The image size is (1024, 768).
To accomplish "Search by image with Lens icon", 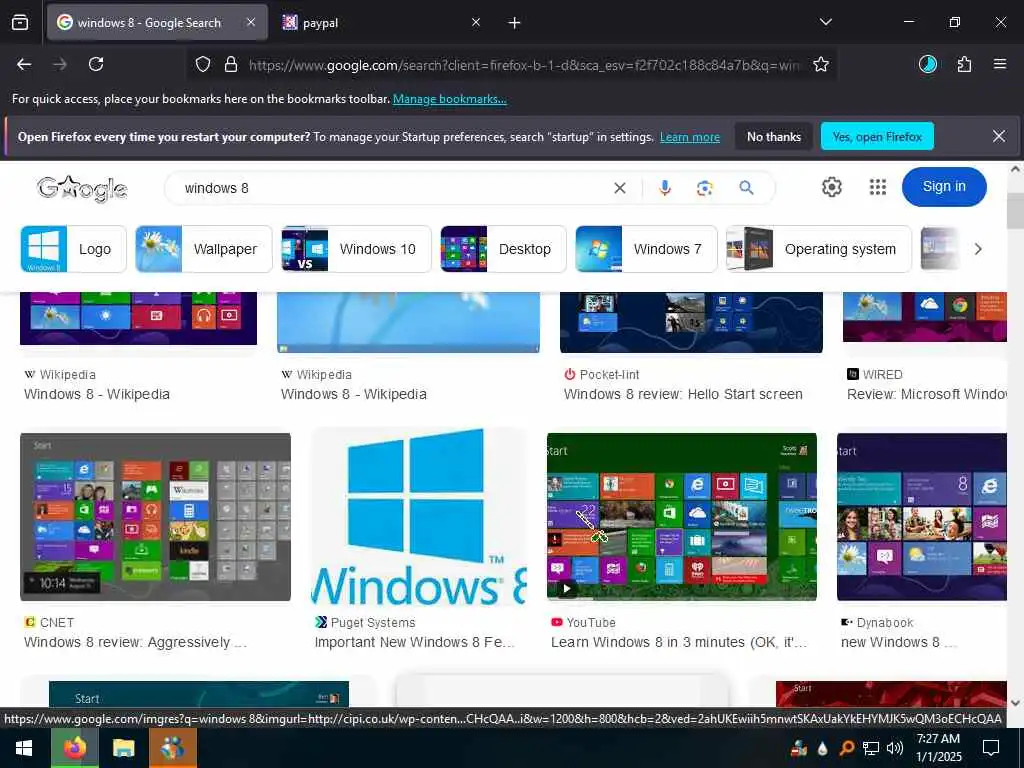I will point(705,188).
